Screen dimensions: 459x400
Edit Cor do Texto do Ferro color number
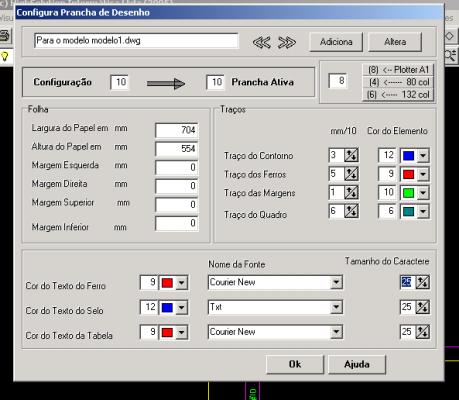coord(149,283)
